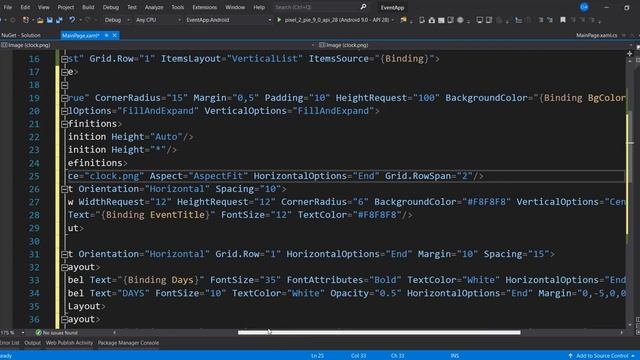Click Add to Source Control

point(602,356)
